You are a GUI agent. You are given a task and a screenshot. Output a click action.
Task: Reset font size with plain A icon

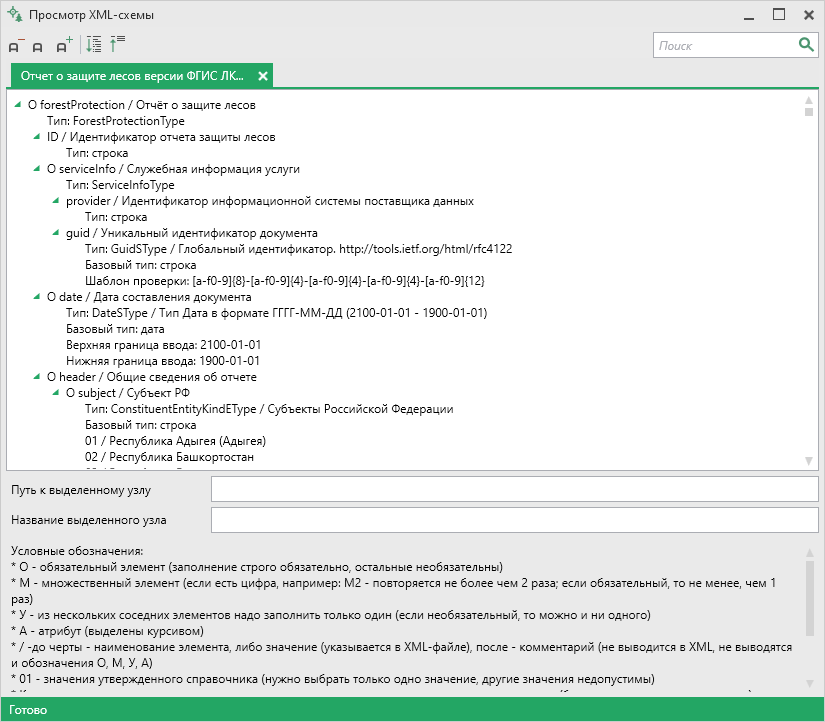click(x=37, y=47)
